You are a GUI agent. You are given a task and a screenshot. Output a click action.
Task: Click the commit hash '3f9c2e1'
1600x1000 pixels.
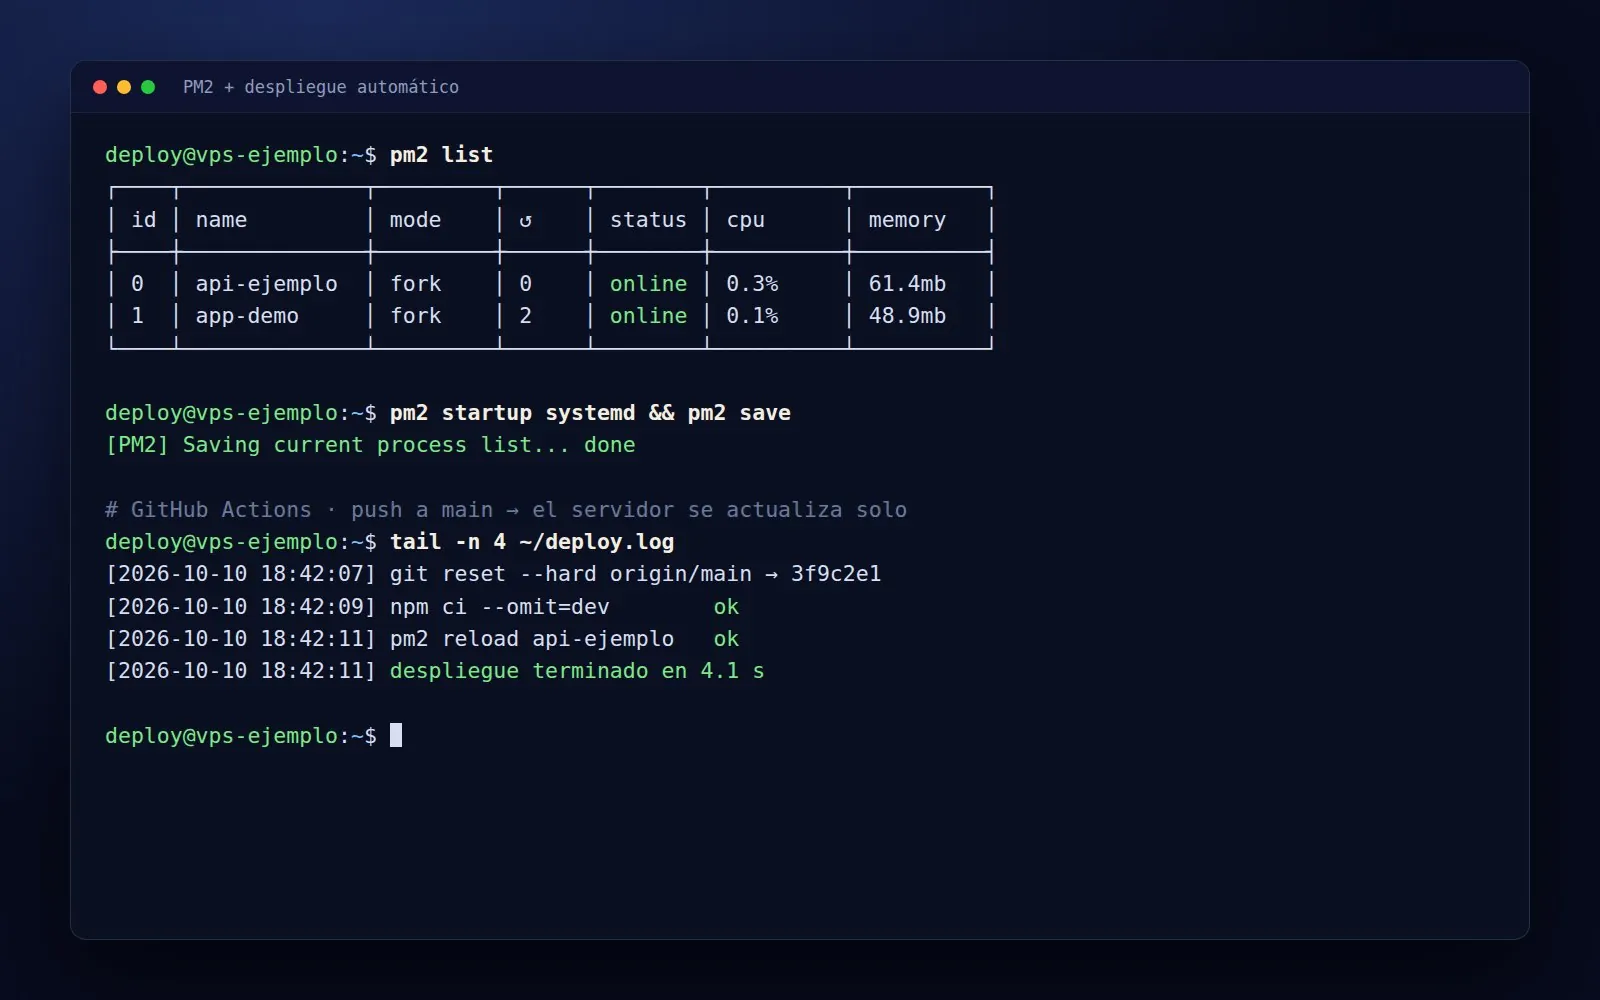tap(836, 574)
